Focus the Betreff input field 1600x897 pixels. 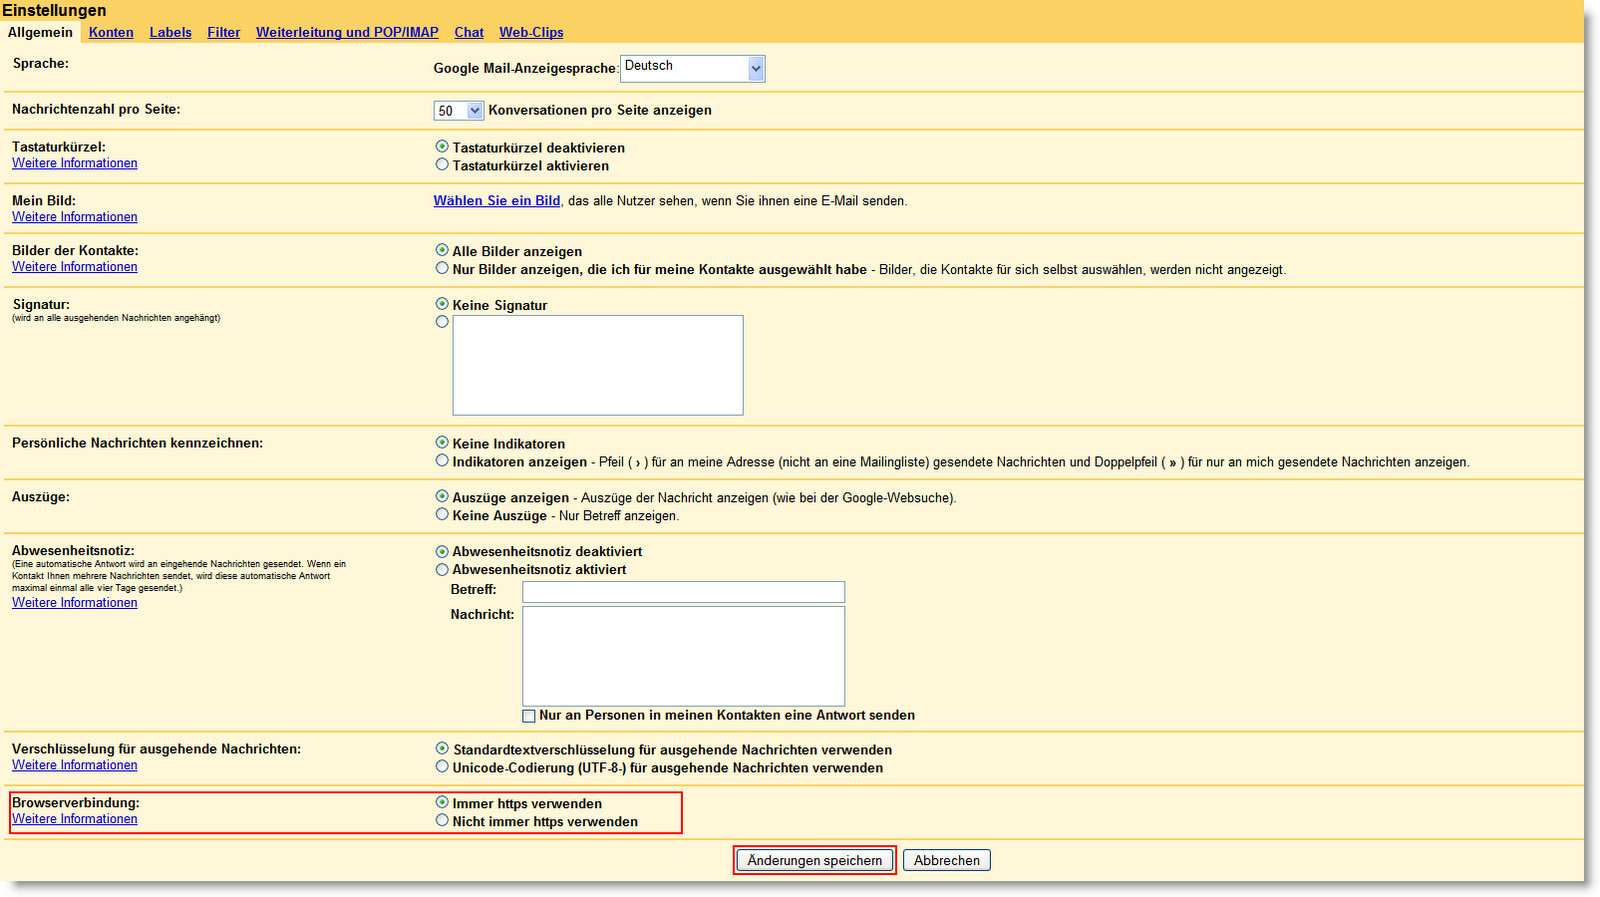point(684,592)
